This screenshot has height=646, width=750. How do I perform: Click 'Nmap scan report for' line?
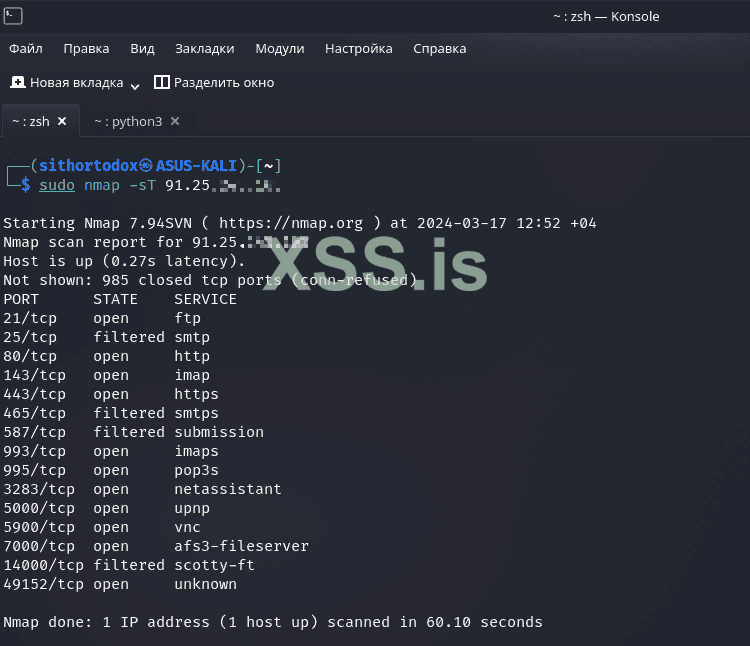(155, 242)
